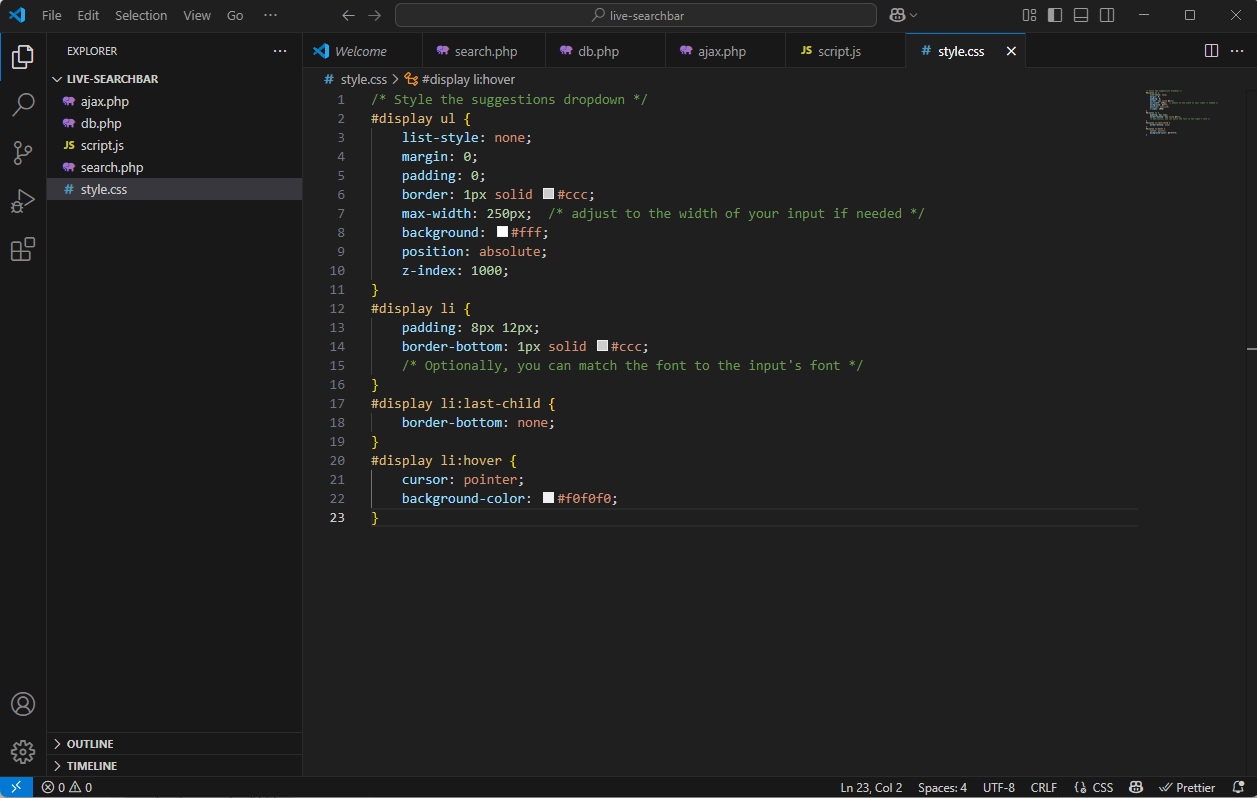Image resolution: width=1257 pixels, height=798 pixels.
Task: Toggle the Panel visibility
Action: pos(1080,15)
